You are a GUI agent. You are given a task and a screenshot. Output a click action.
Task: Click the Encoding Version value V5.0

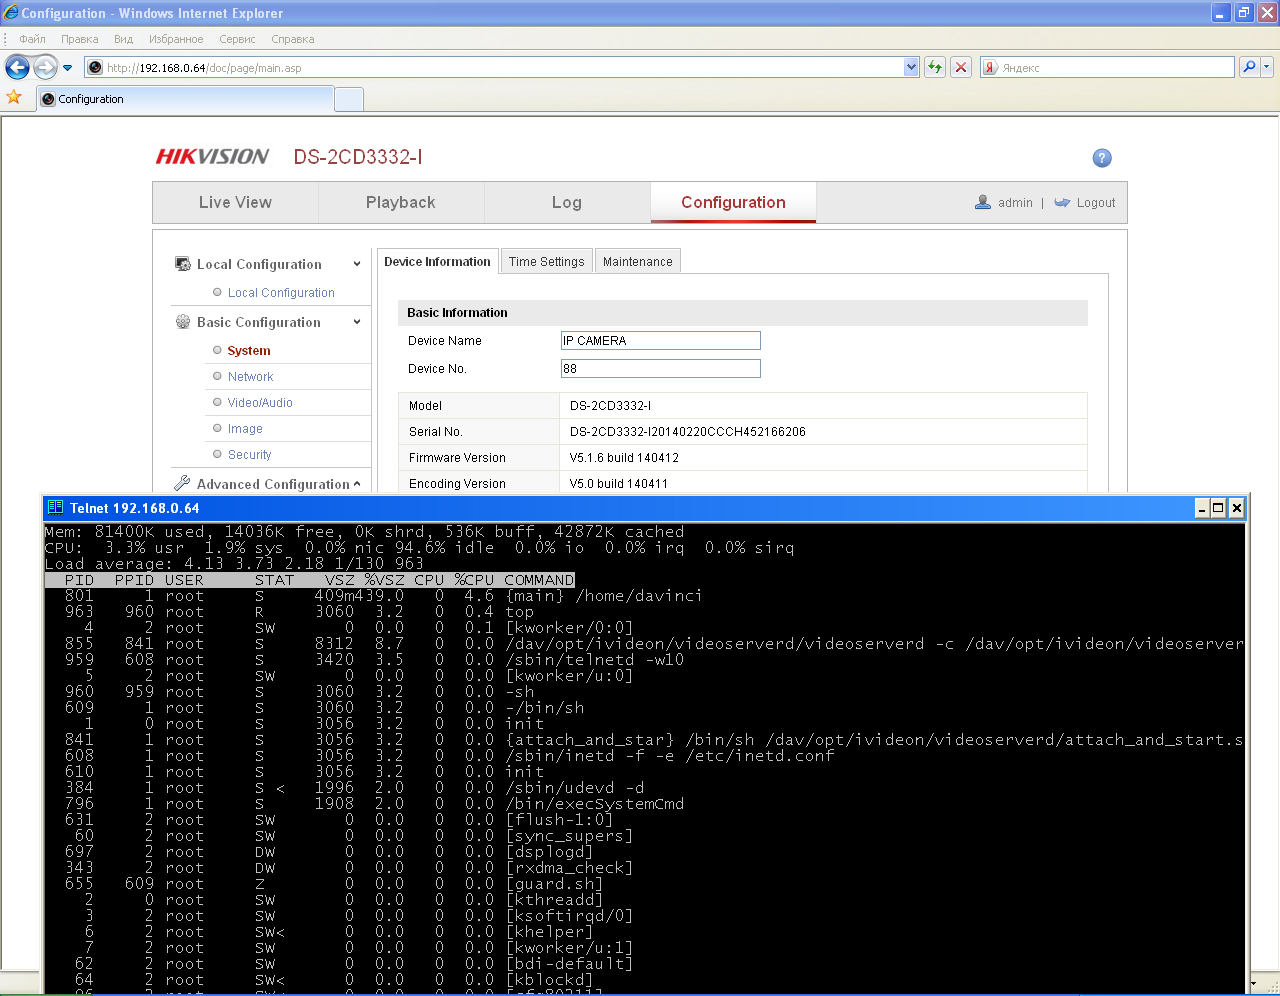click(x=619, y=484)
